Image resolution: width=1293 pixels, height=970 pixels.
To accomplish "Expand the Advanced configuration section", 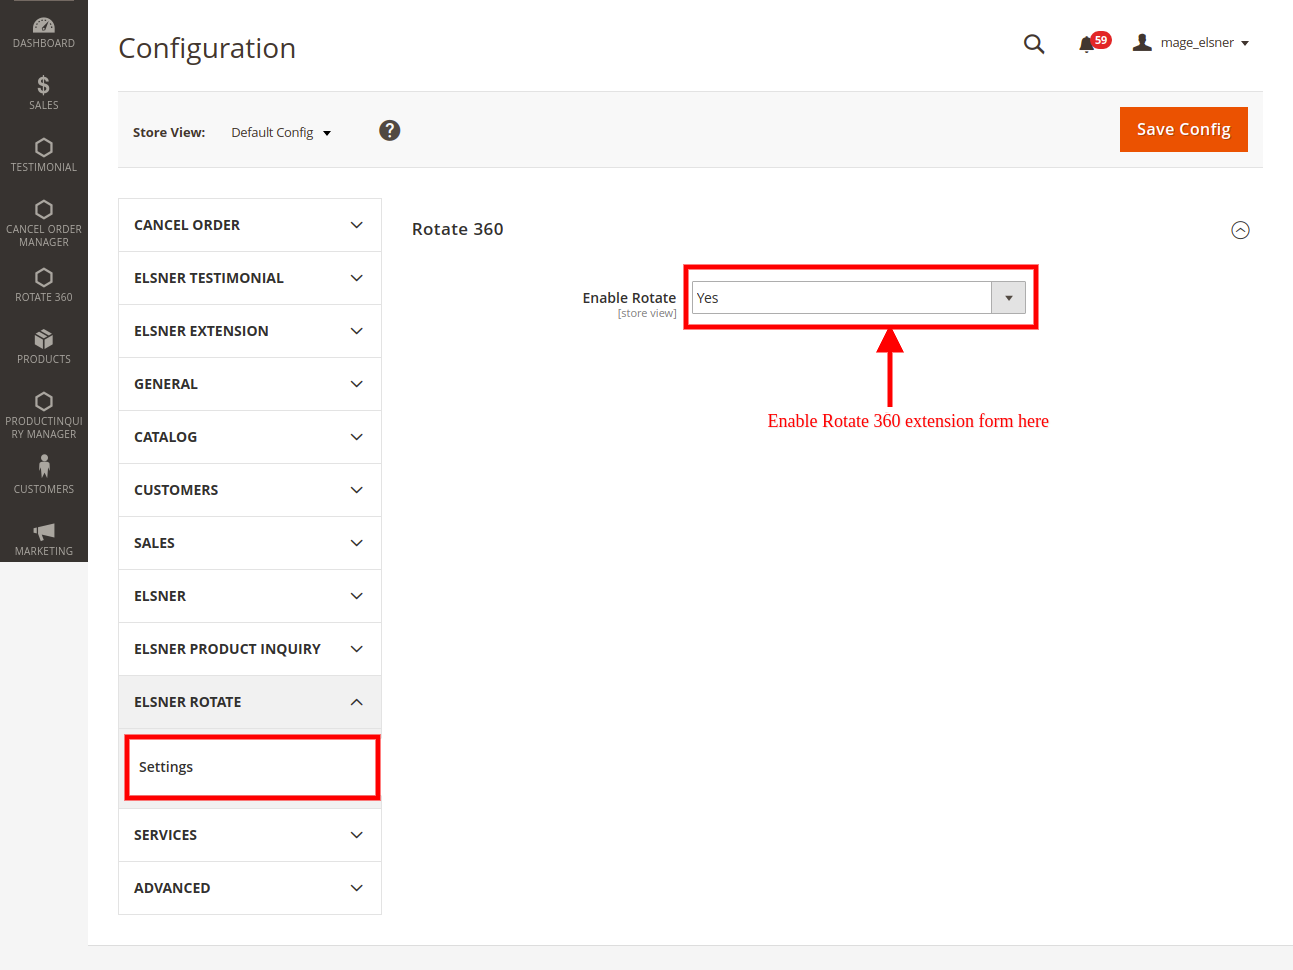I will click(249, 888).
